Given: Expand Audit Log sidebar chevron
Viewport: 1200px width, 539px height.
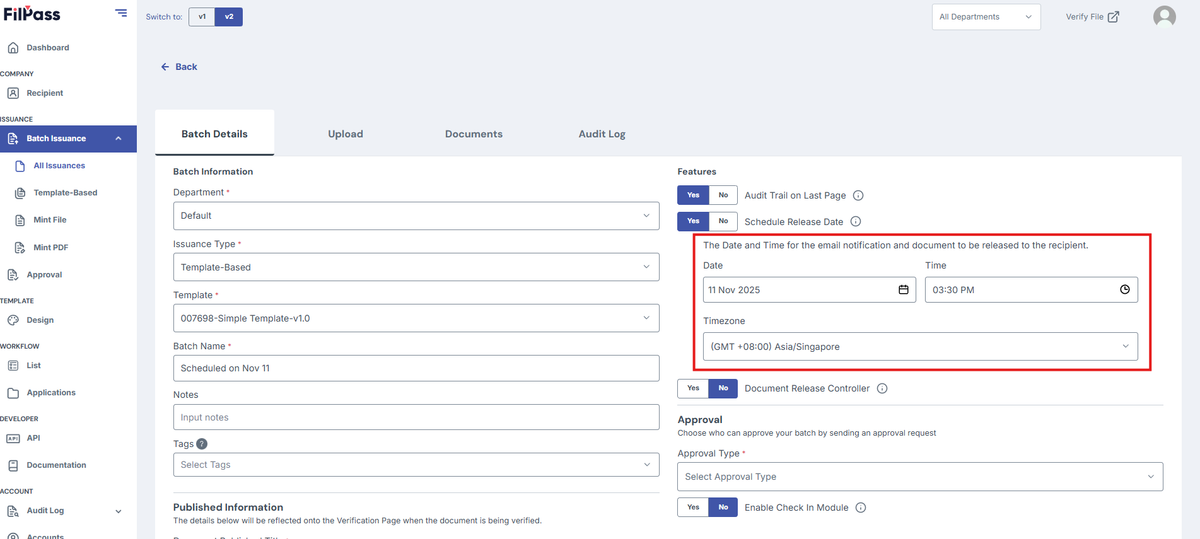Looking at the screenshot, I should coord(118,511).
